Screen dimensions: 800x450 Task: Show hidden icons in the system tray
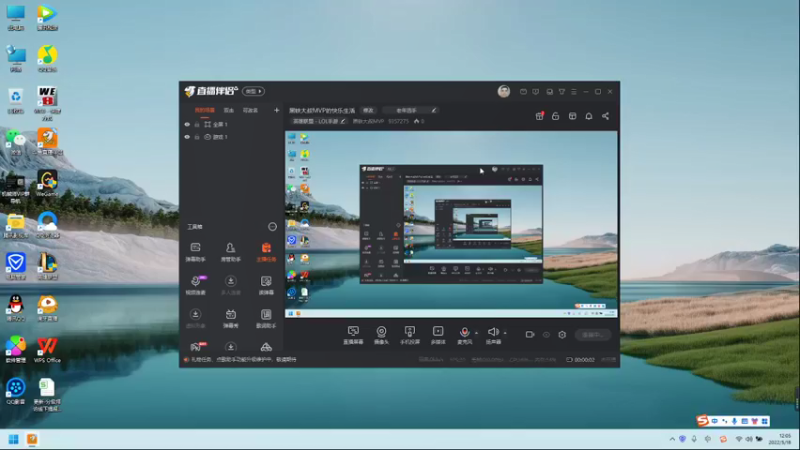(672, 439)
